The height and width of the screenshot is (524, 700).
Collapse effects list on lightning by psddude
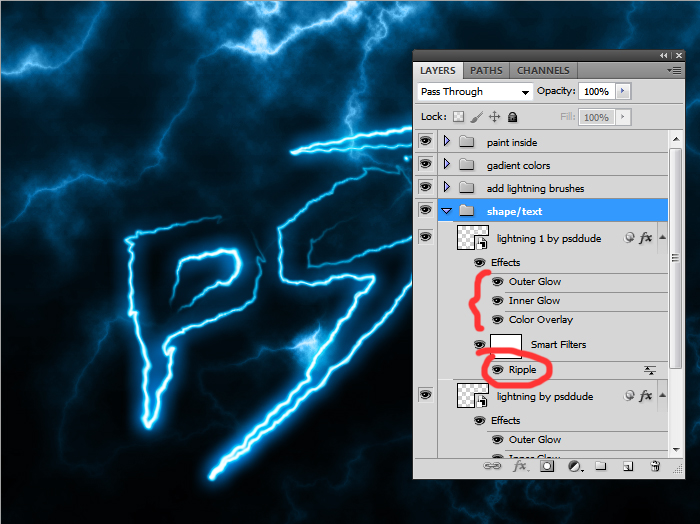coord(662,395)
